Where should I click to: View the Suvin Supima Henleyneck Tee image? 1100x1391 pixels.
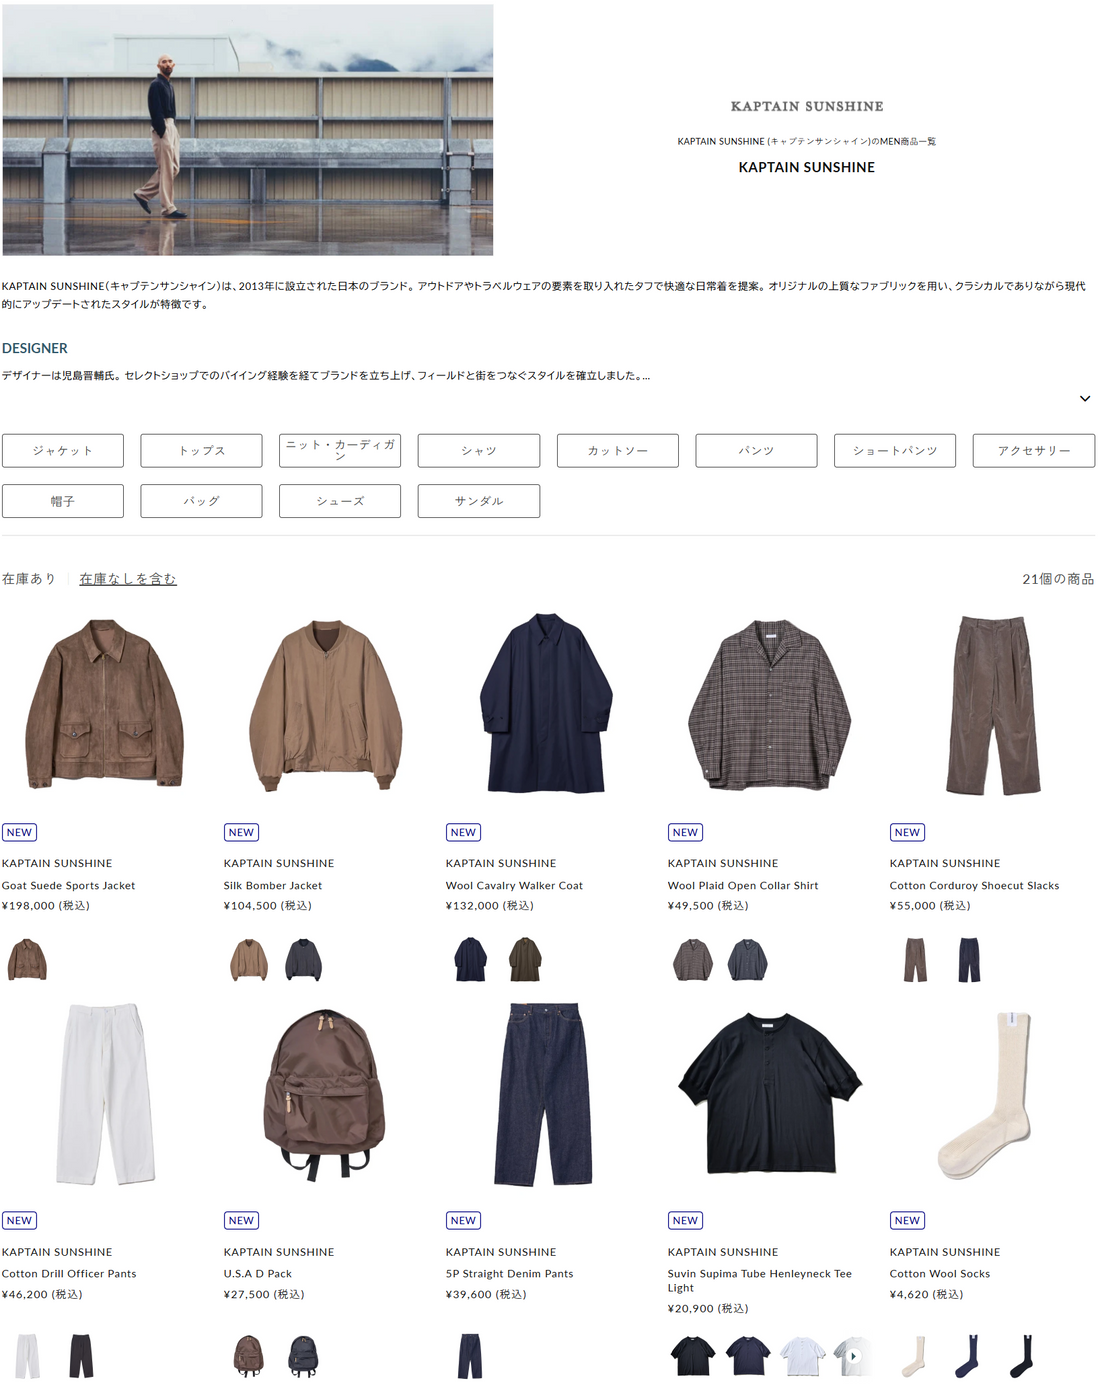point(770,1093)
